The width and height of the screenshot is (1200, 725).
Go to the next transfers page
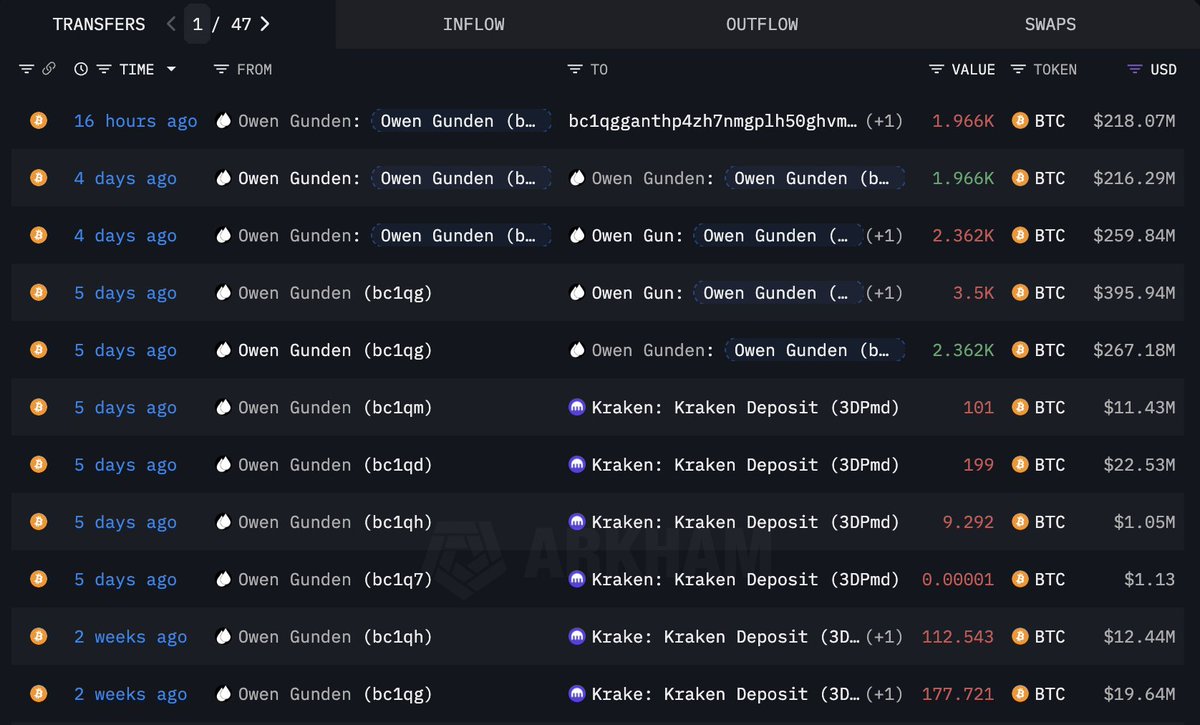point(264,24)
